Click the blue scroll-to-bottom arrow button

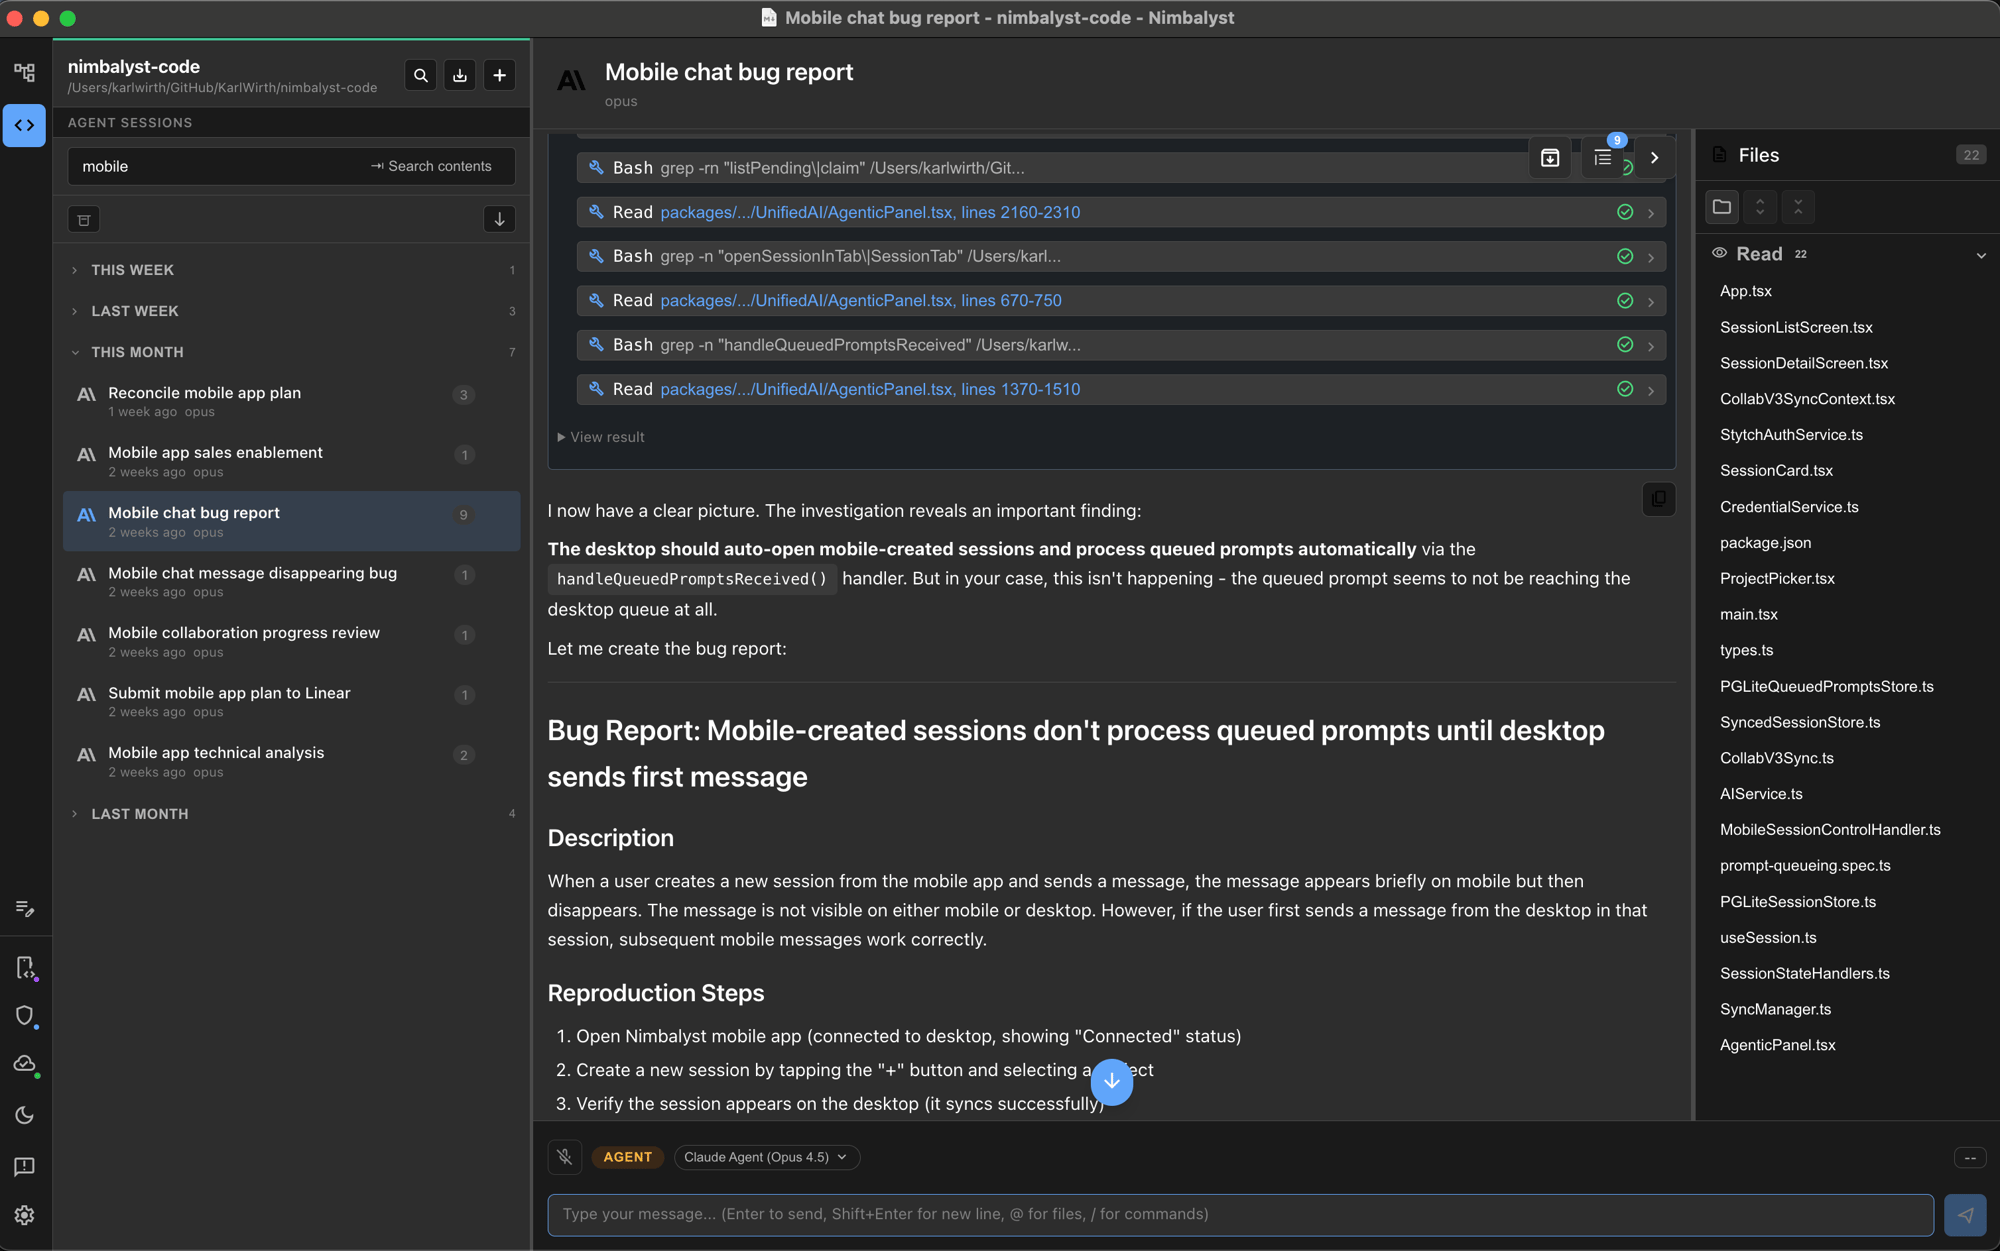pyautogui.click(x=1111, y=1081)
